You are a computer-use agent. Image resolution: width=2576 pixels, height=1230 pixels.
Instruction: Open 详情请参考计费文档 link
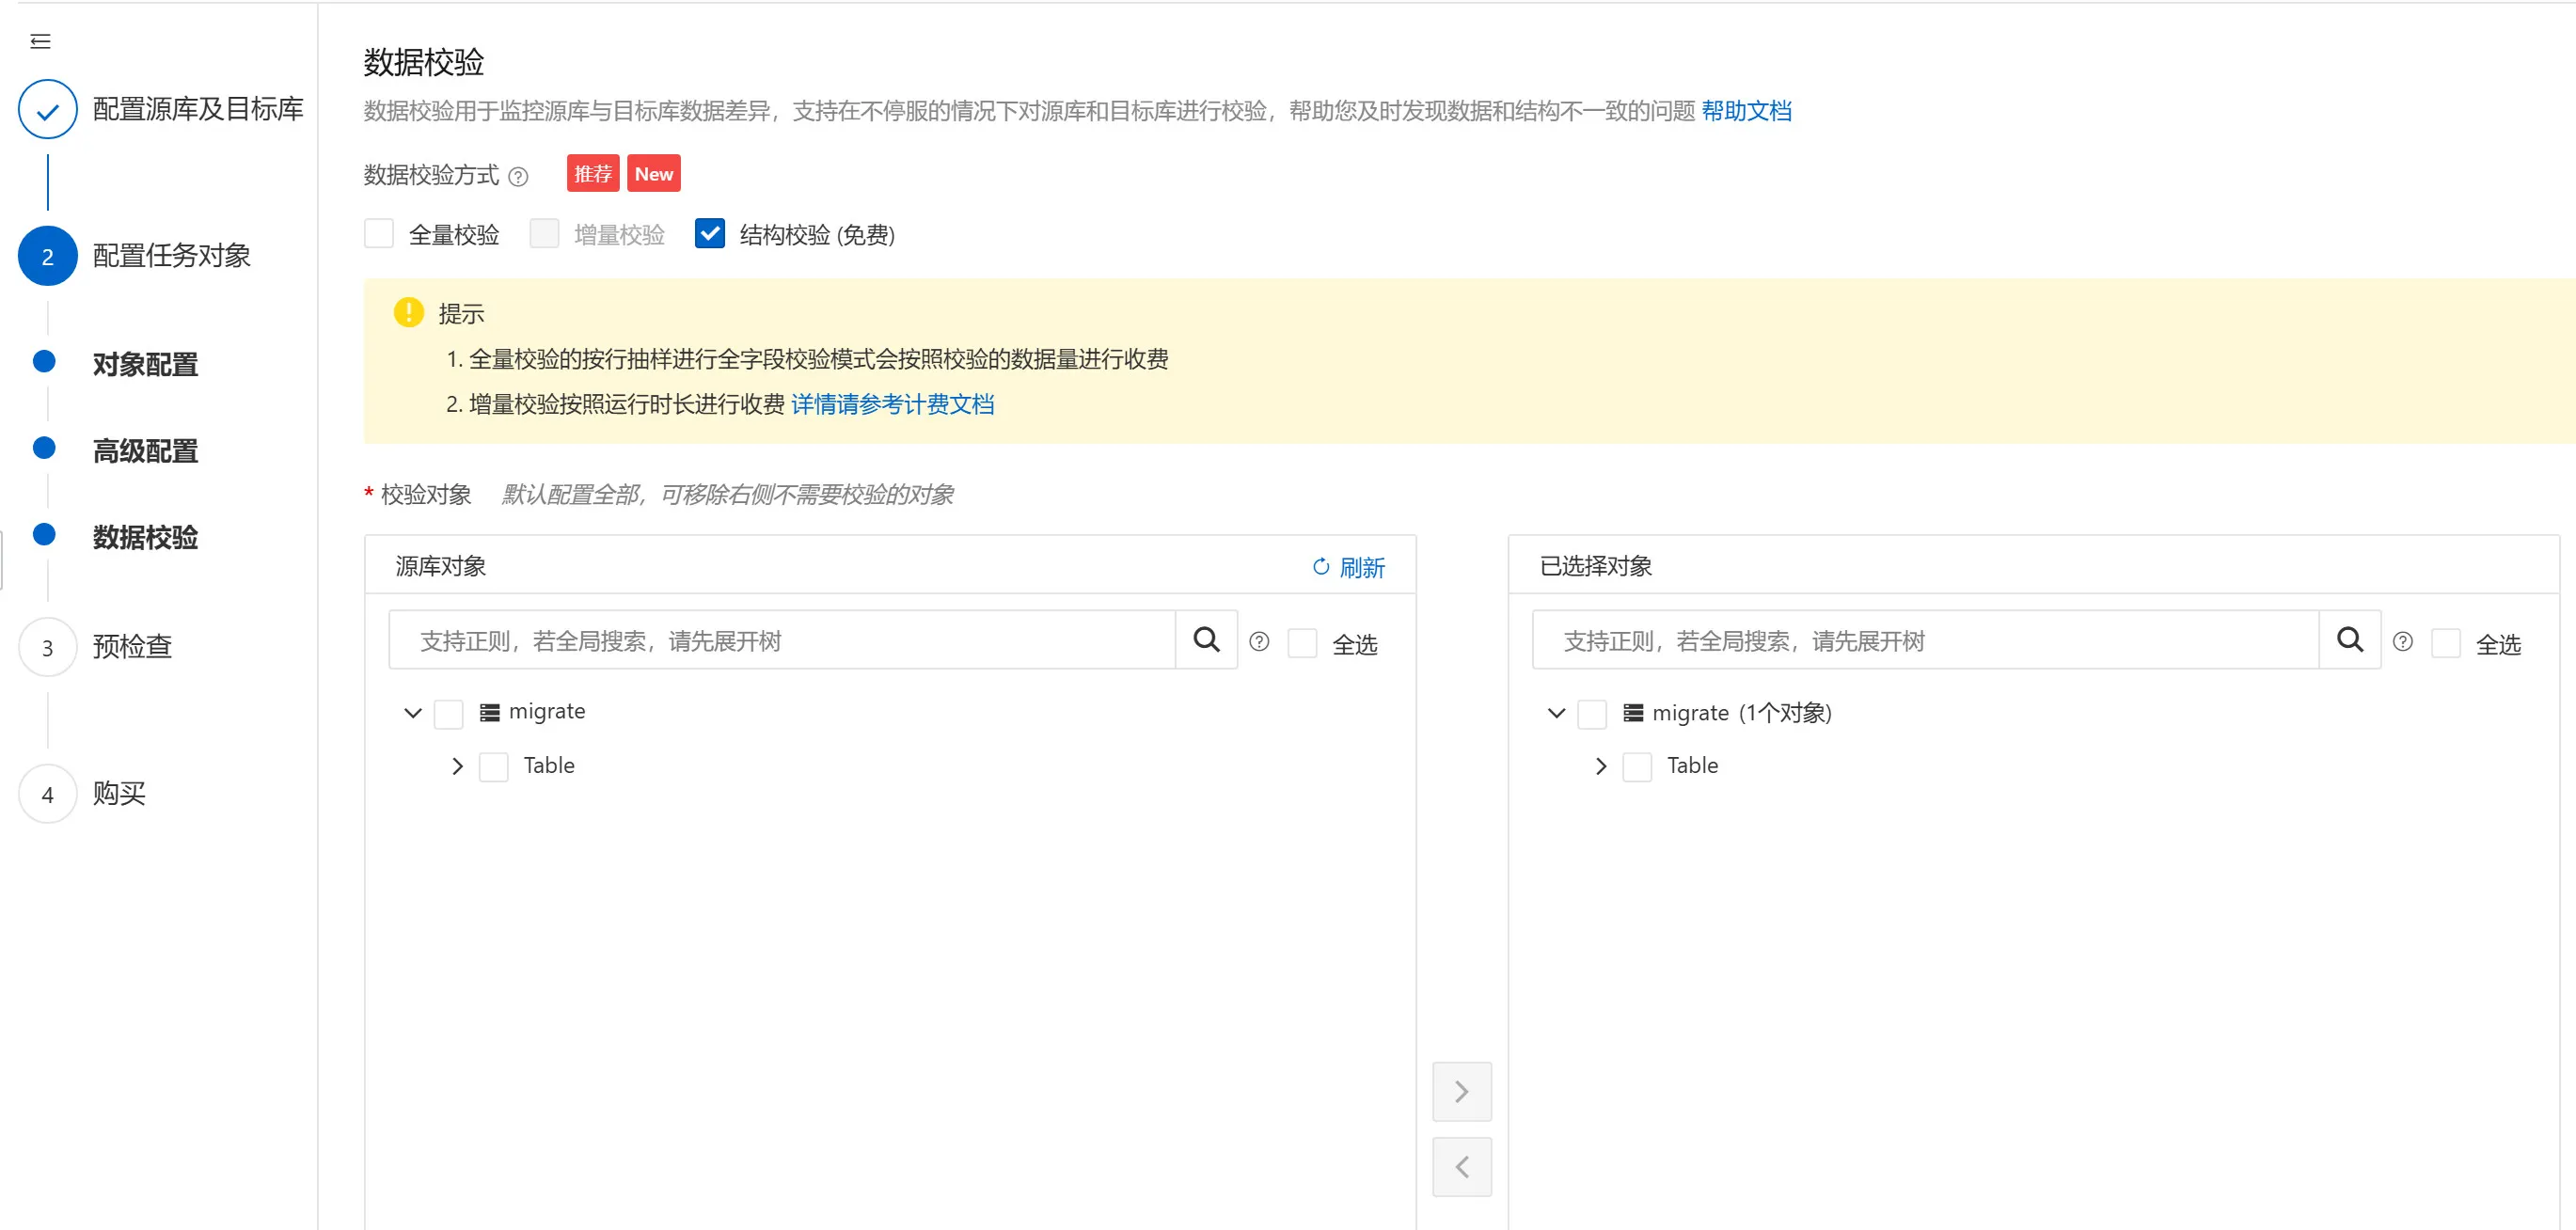pyautogui.click(x=893, y=404)
